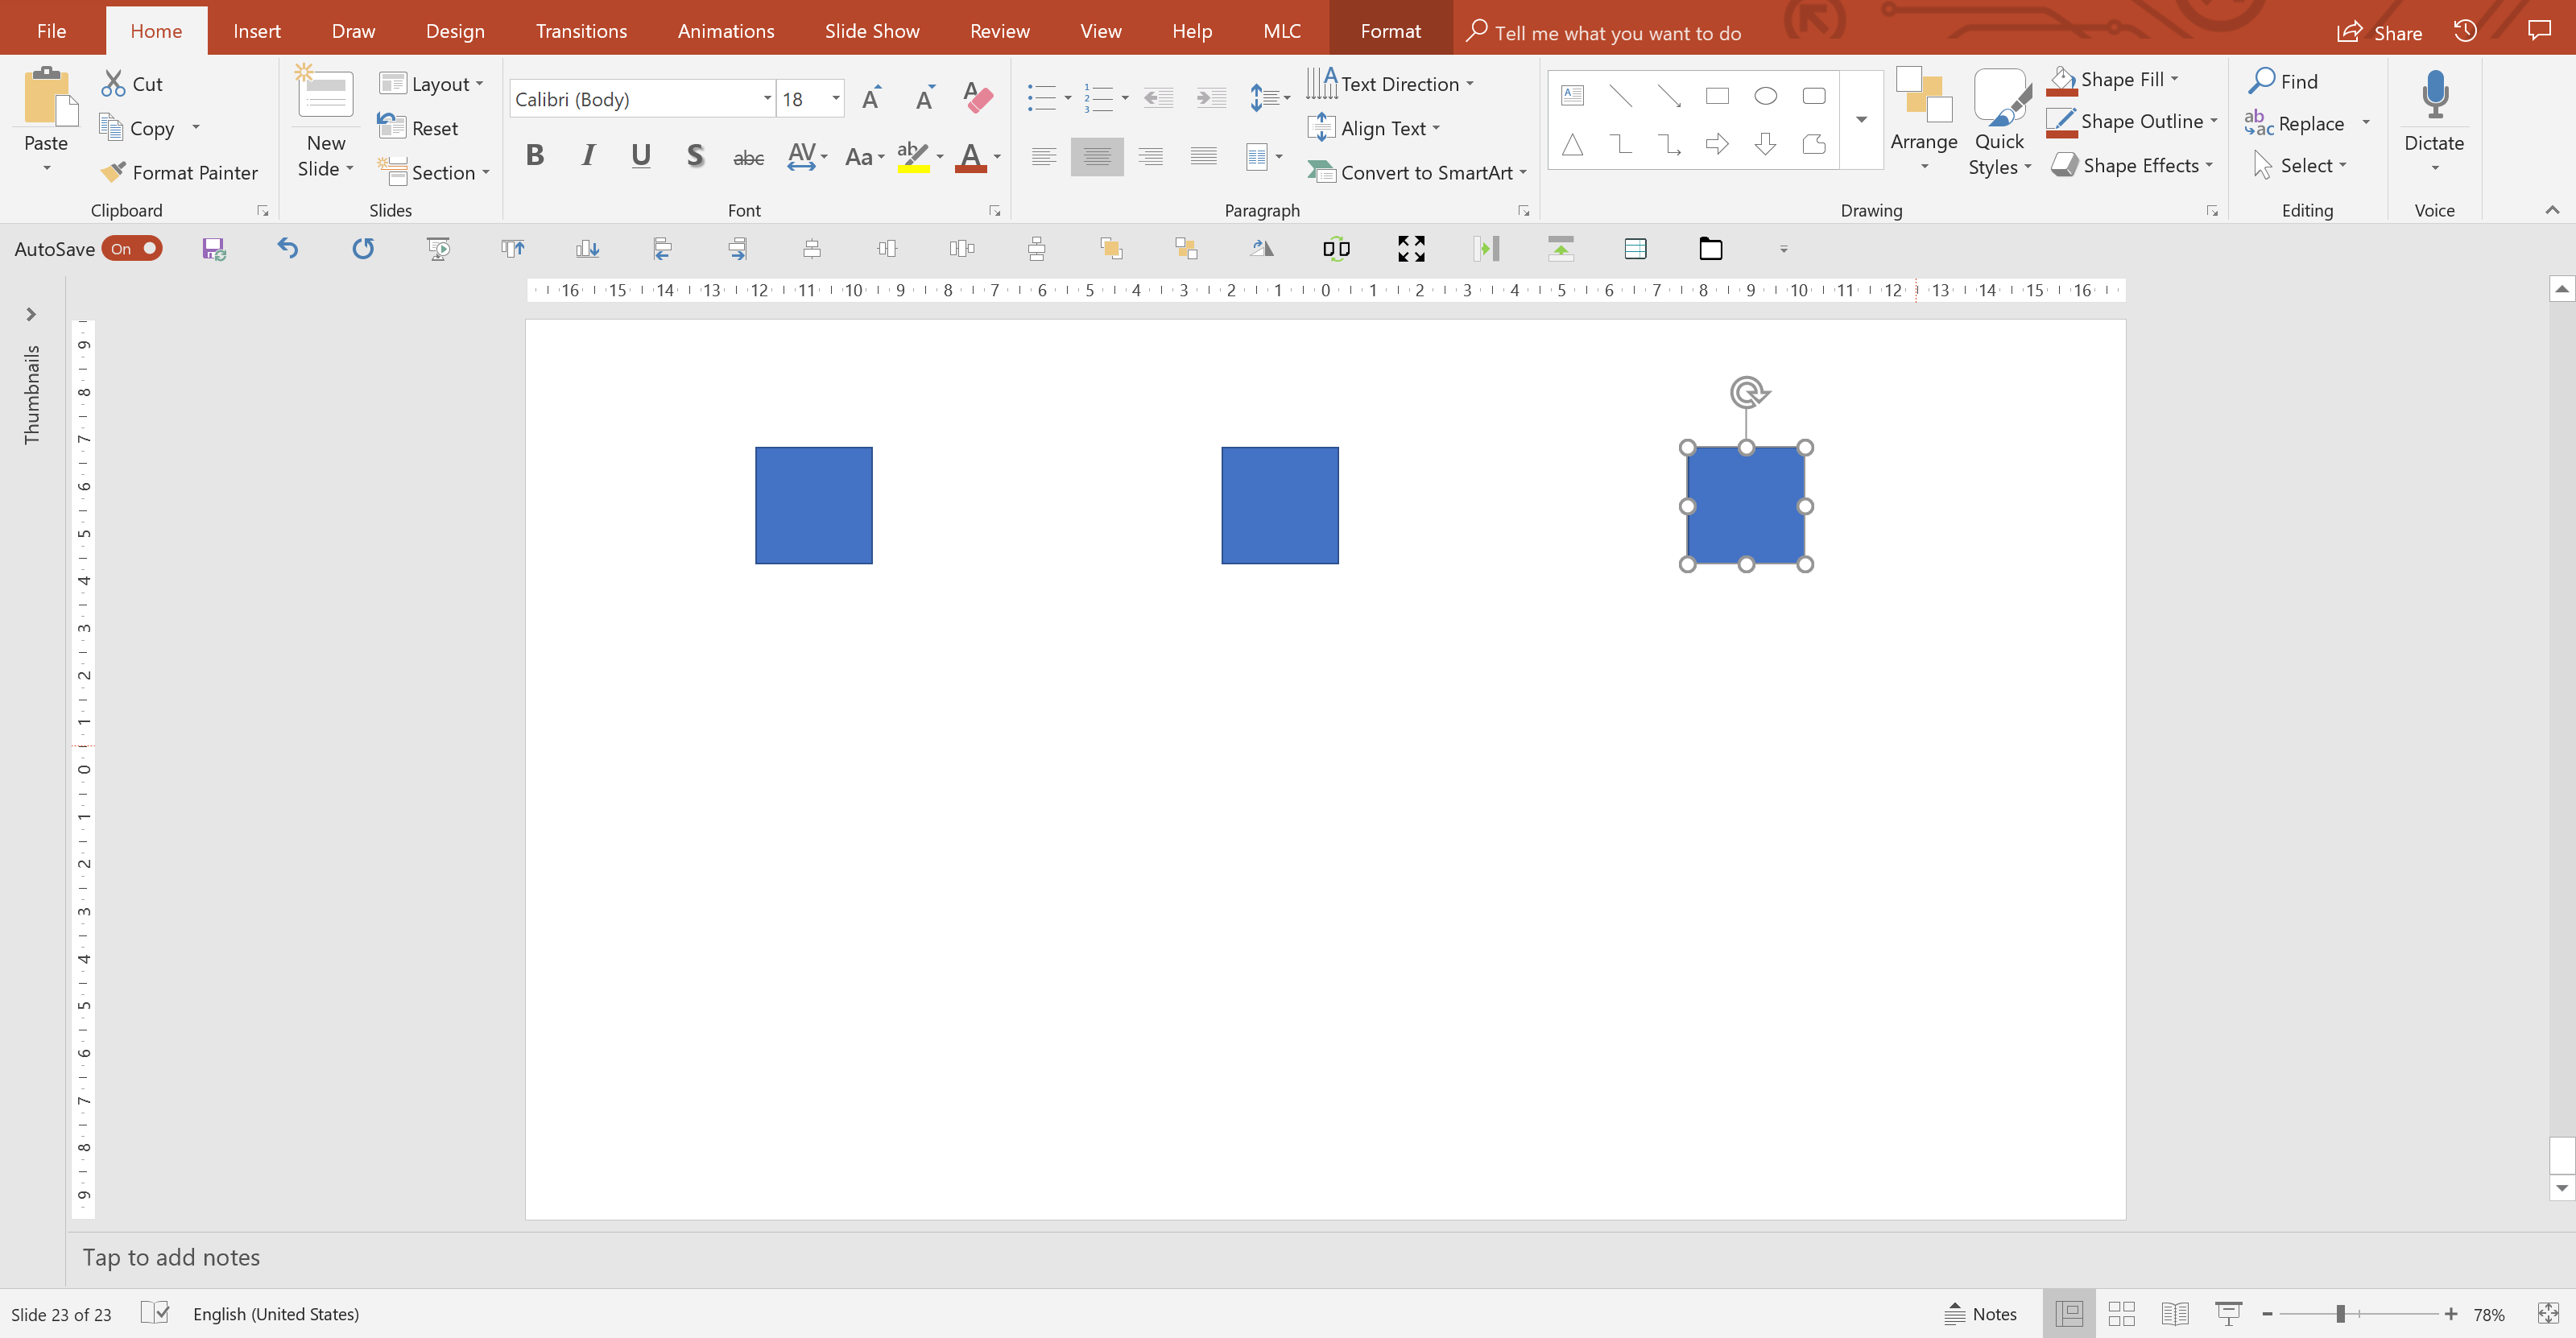Click the Redo/Repeat icon
The height and width of the screenshot is (1338, 2576).
[x=363, y=248]
